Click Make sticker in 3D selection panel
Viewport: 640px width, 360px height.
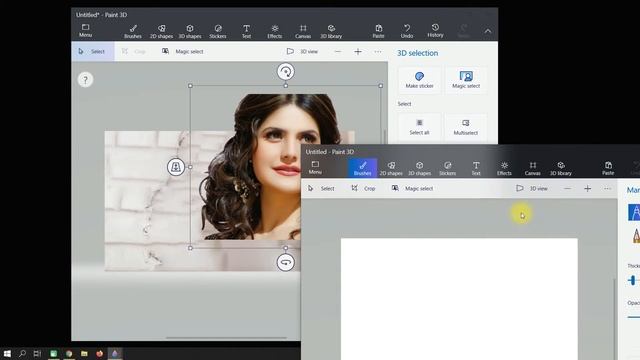coord(419,80)
